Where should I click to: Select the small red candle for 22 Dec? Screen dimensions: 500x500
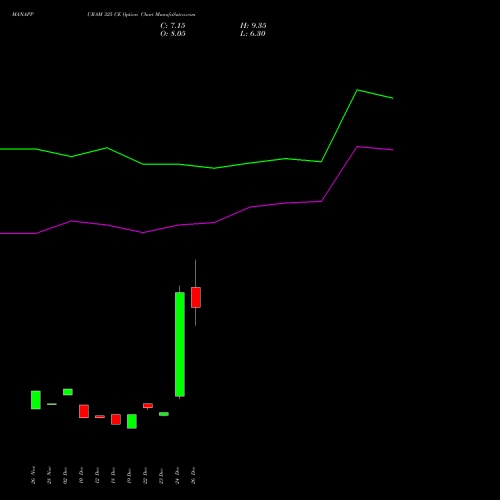148,406
